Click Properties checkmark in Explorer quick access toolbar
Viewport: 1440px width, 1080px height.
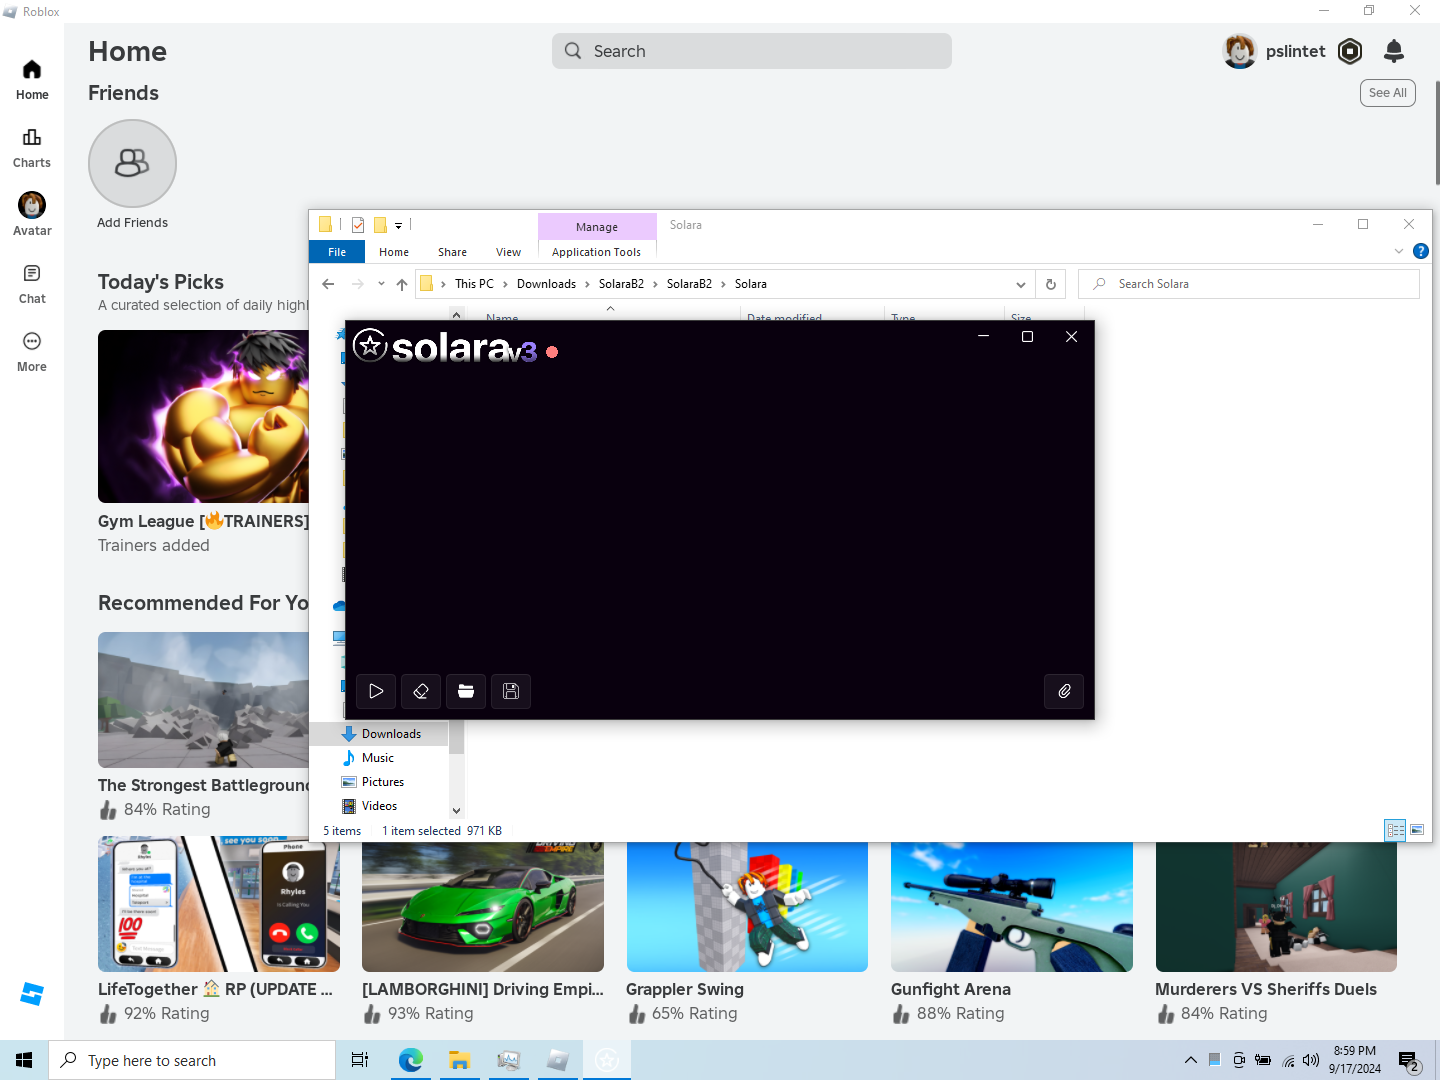[x=358, y=225]
